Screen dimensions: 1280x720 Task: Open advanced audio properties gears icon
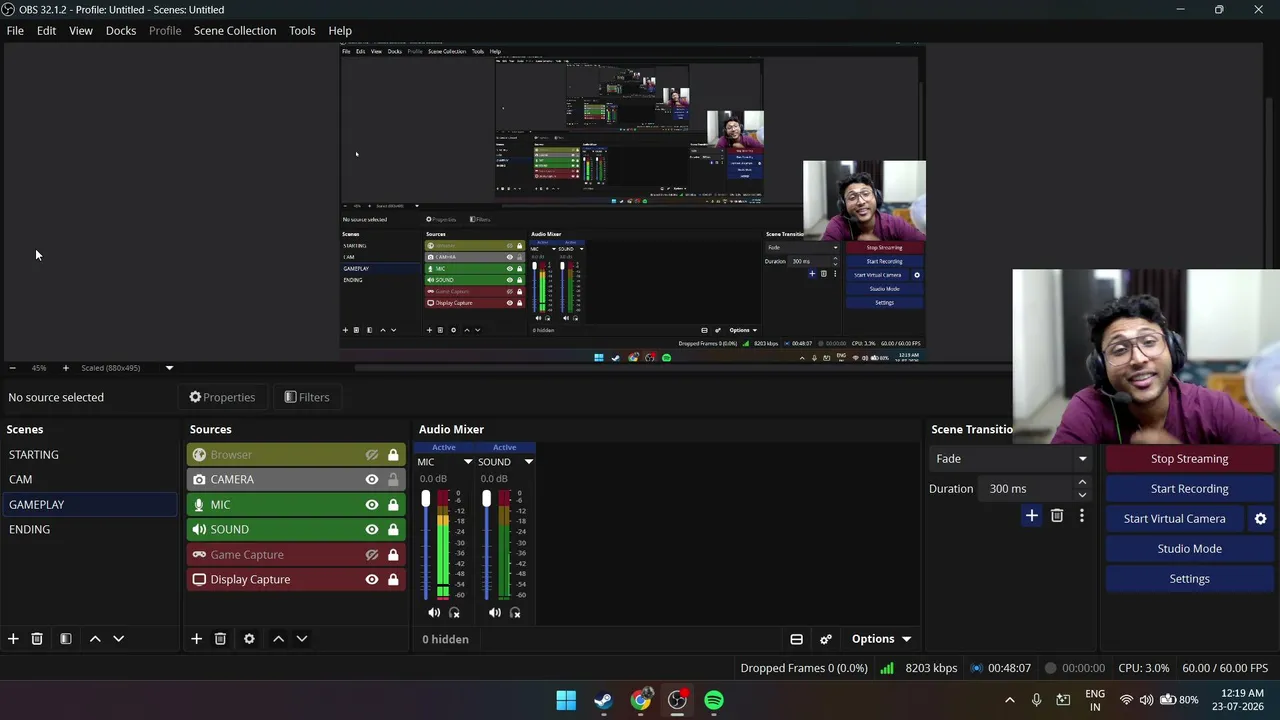click(x=826, y=639)
